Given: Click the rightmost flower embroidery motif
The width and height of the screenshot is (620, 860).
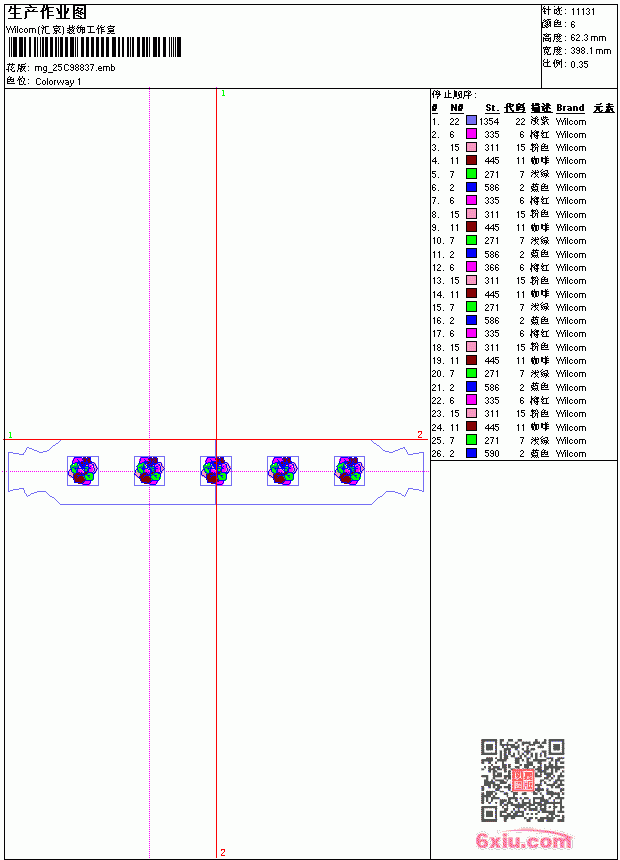Looking at the screenshot, I should point(350,471).
